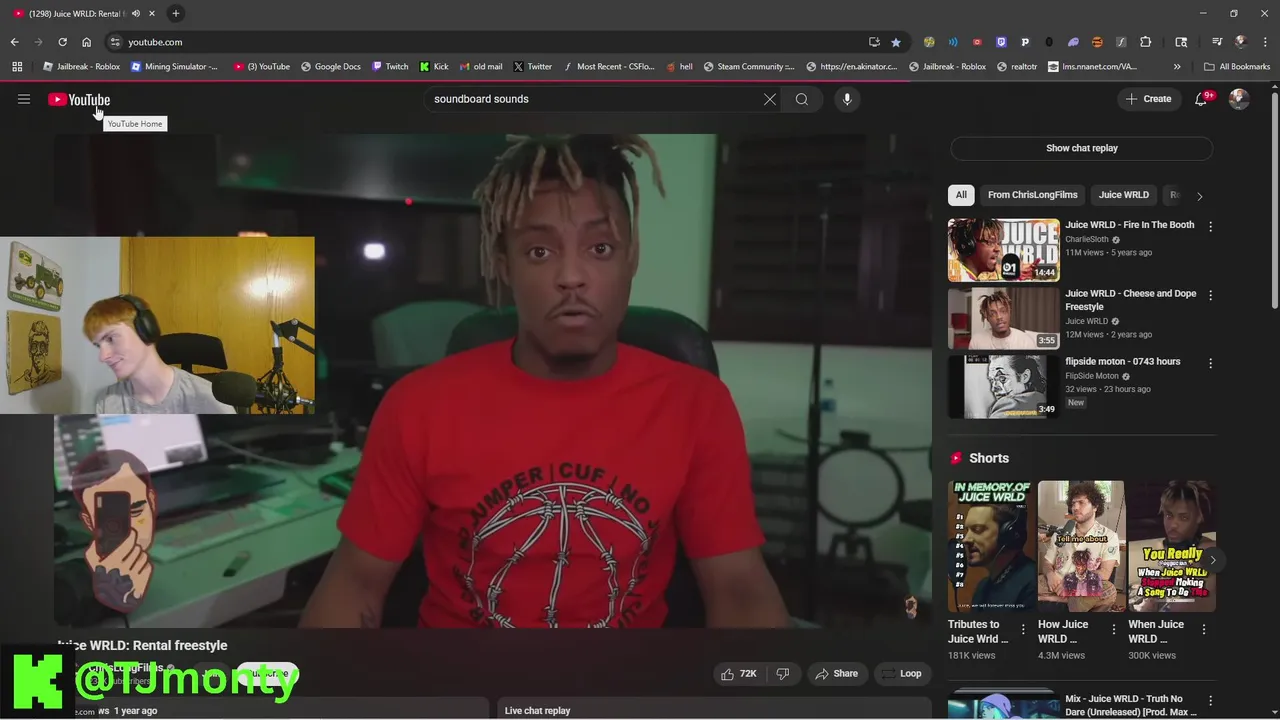Open options for Mix - Juice WRLD Truth No Dare

point(1210,701)
